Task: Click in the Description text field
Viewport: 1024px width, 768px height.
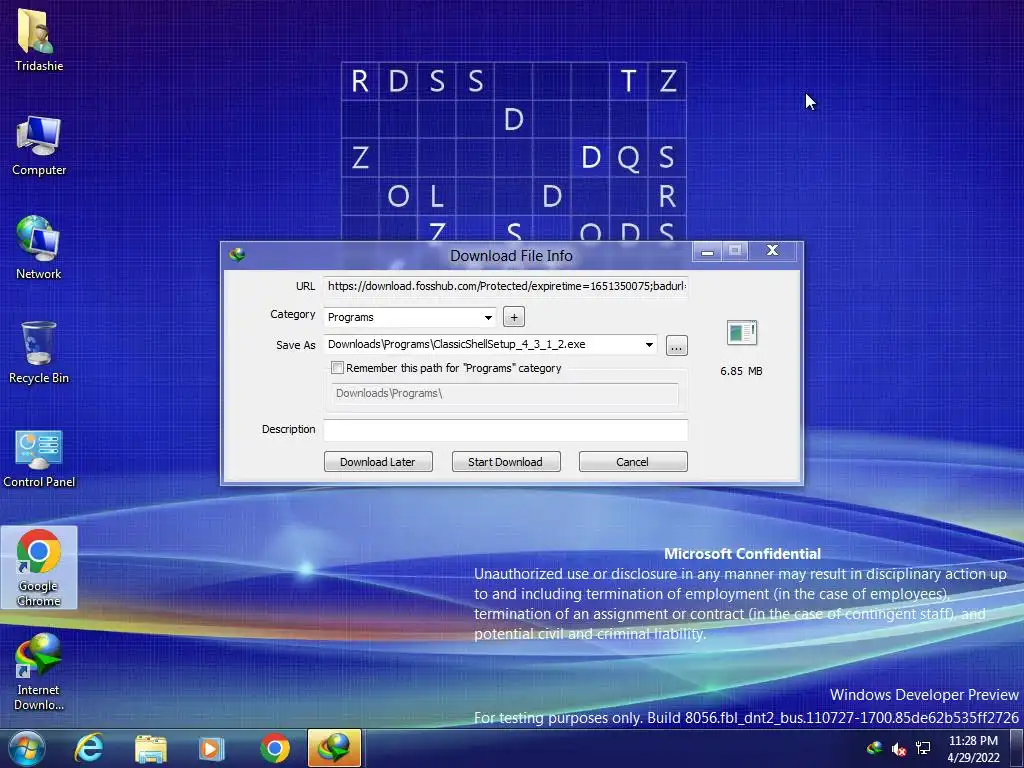Action: [x=505, y=430]
